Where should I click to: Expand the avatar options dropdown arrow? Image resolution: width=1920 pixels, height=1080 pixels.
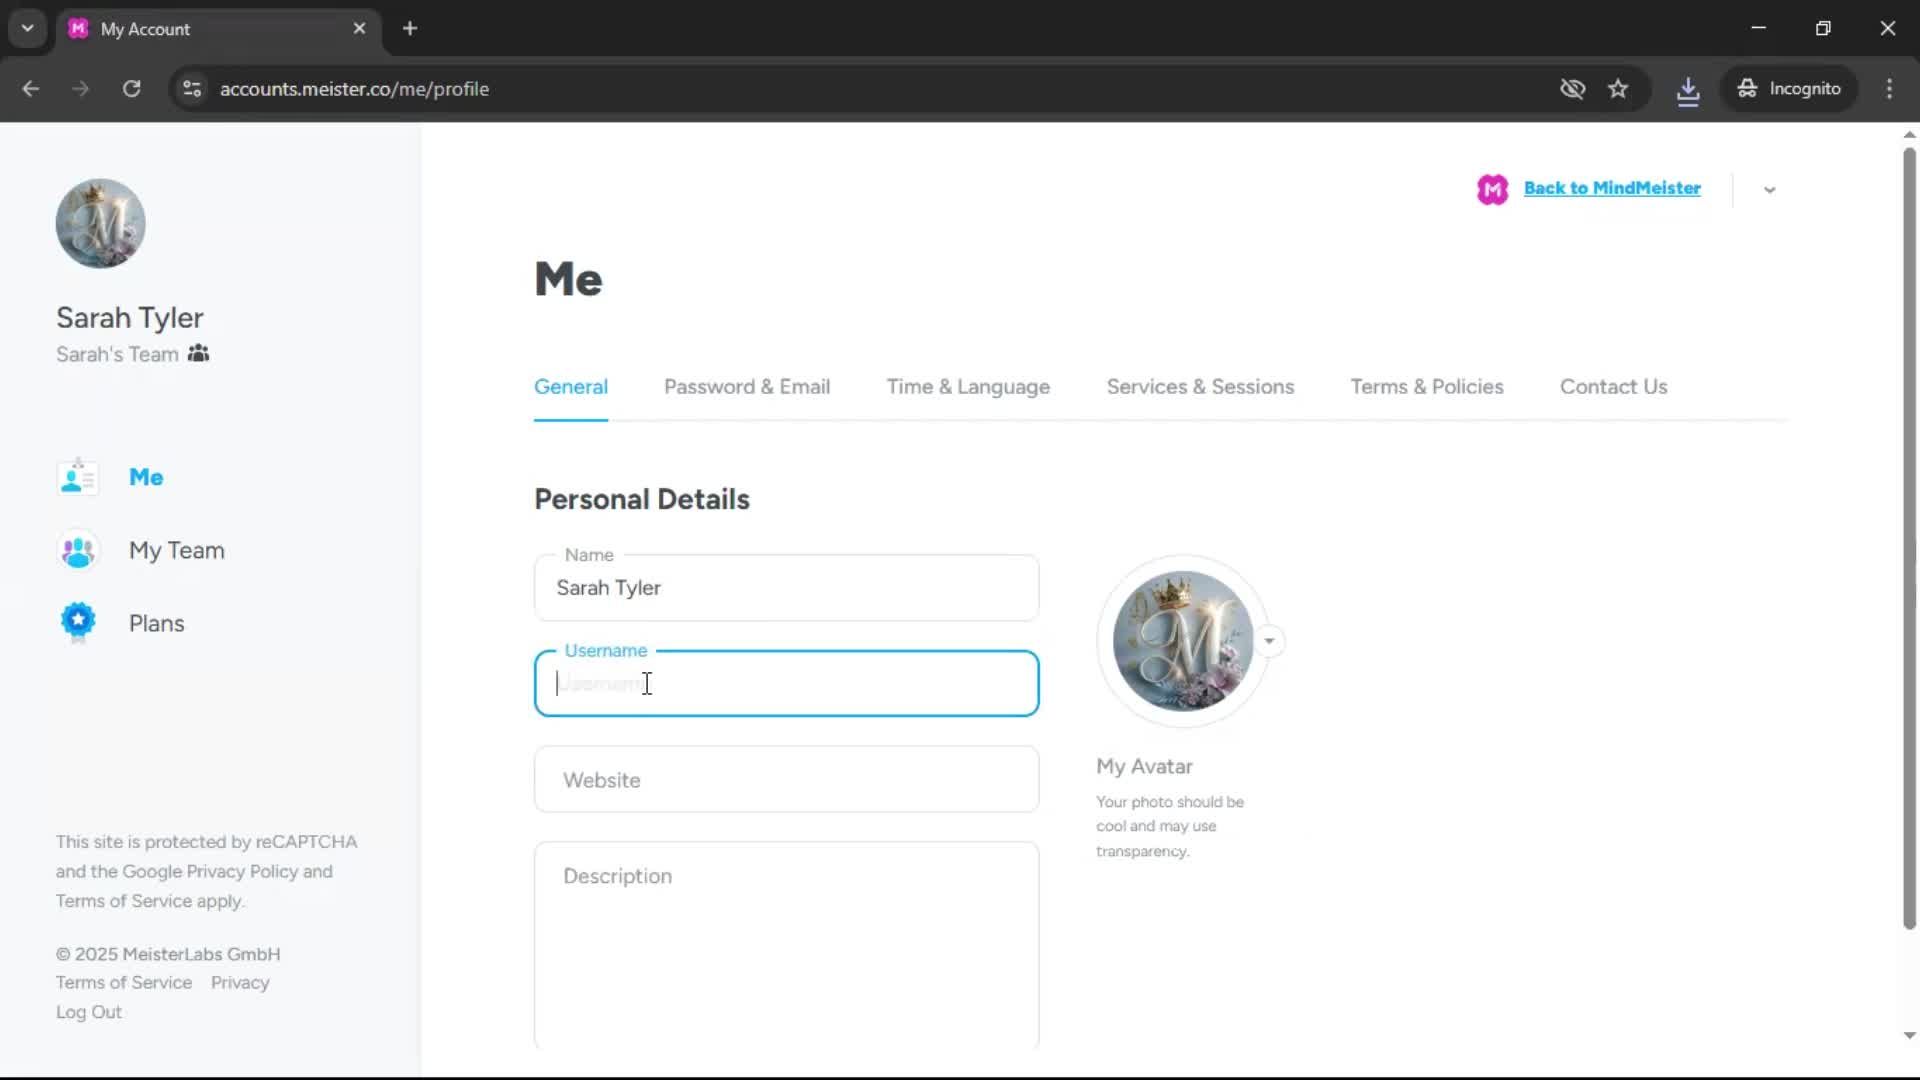(x=1269, y=641)
